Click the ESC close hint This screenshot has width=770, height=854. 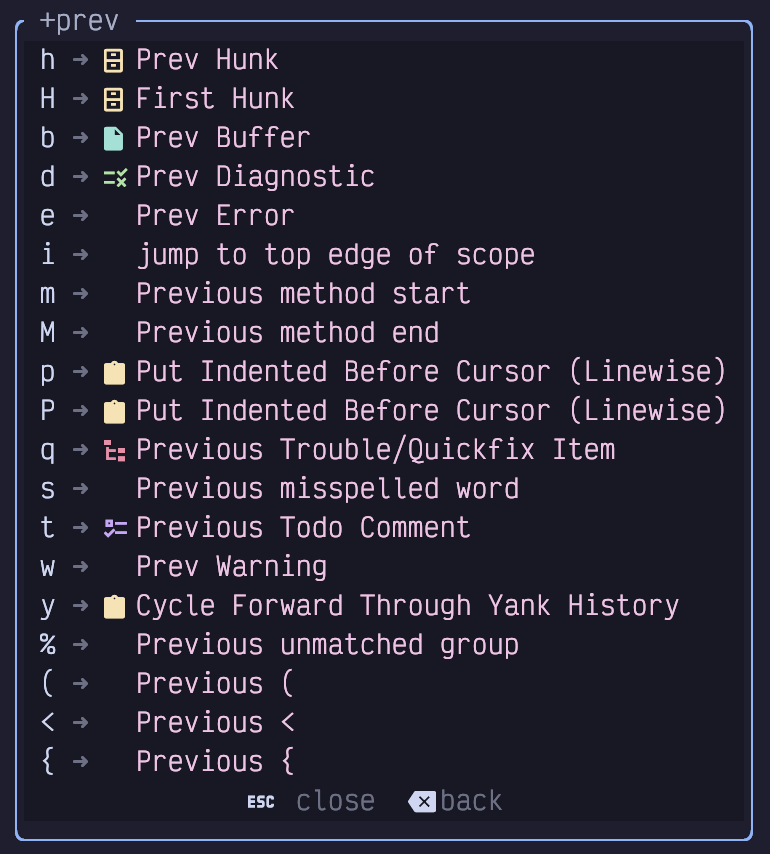pos(311,801)
